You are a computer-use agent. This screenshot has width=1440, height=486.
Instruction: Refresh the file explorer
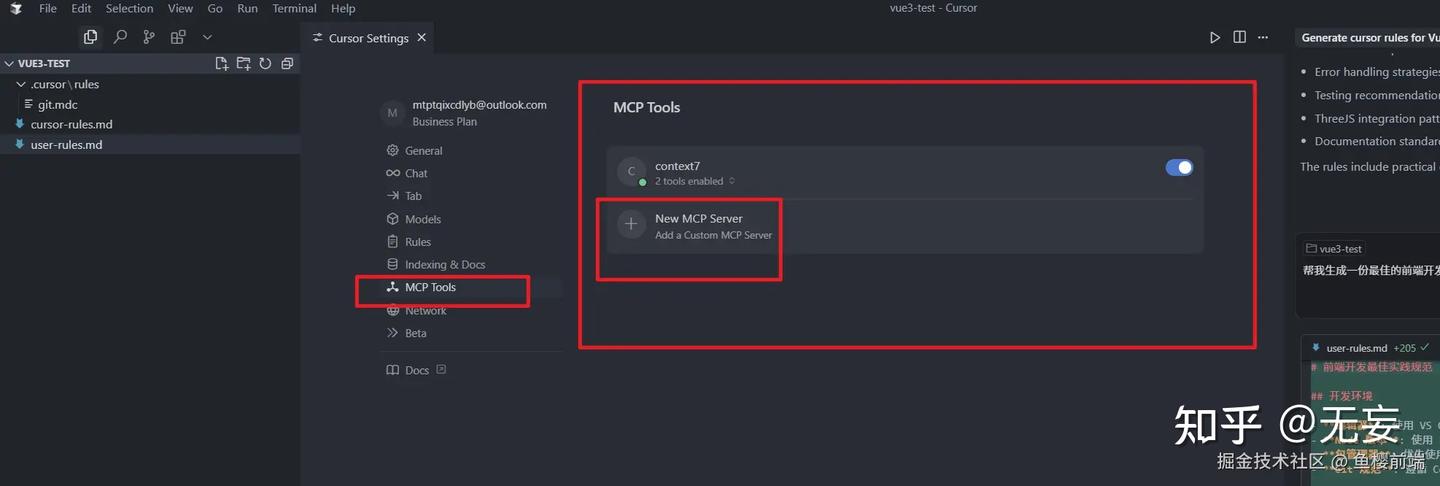(x=265, y=64)
